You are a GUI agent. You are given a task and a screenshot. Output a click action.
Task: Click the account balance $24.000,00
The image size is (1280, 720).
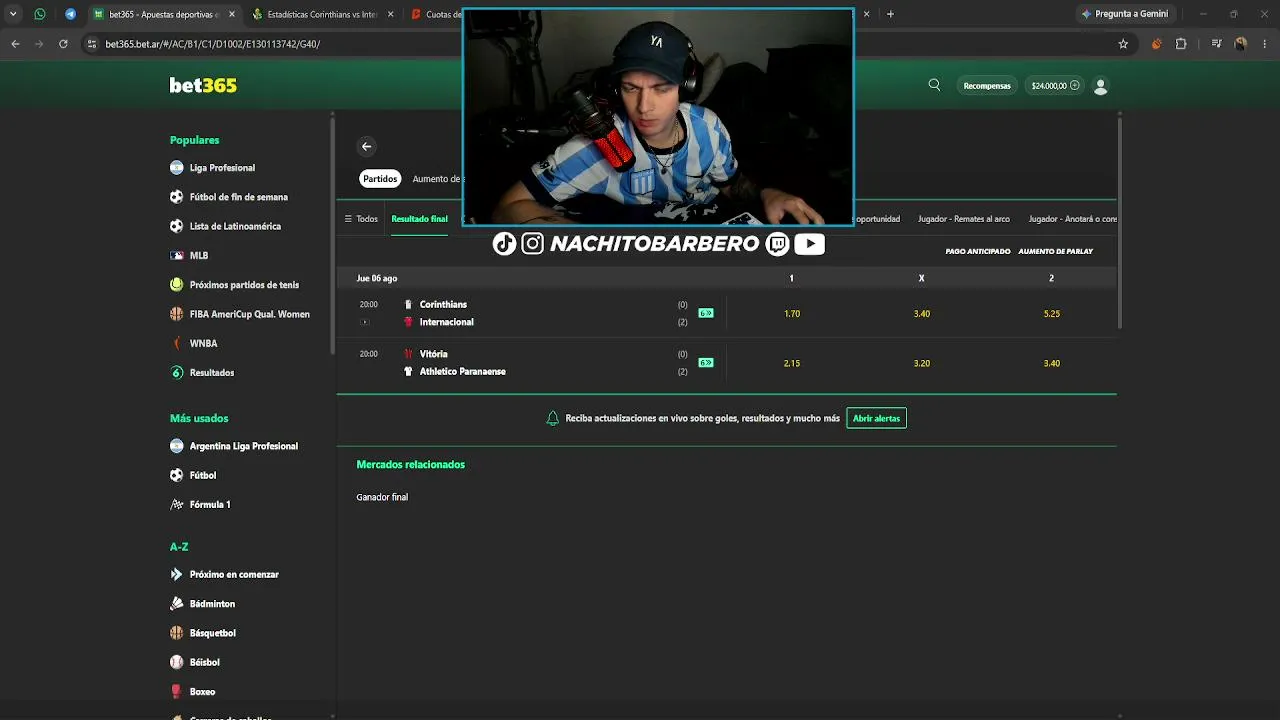click(x=1049, y=86)
